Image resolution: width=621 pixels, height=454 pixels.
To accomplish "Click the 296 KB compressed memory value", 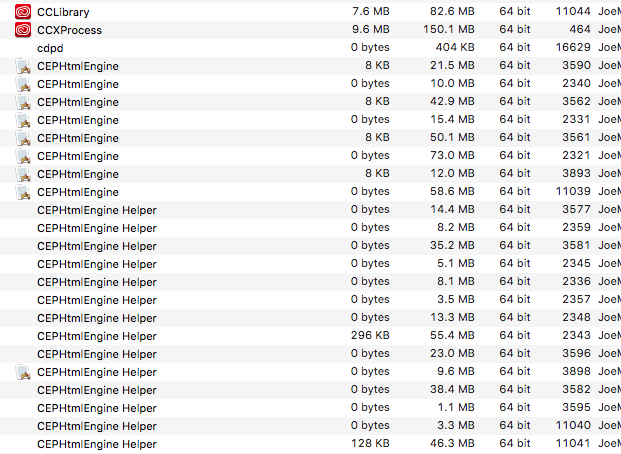I will (x=370, y=336).
